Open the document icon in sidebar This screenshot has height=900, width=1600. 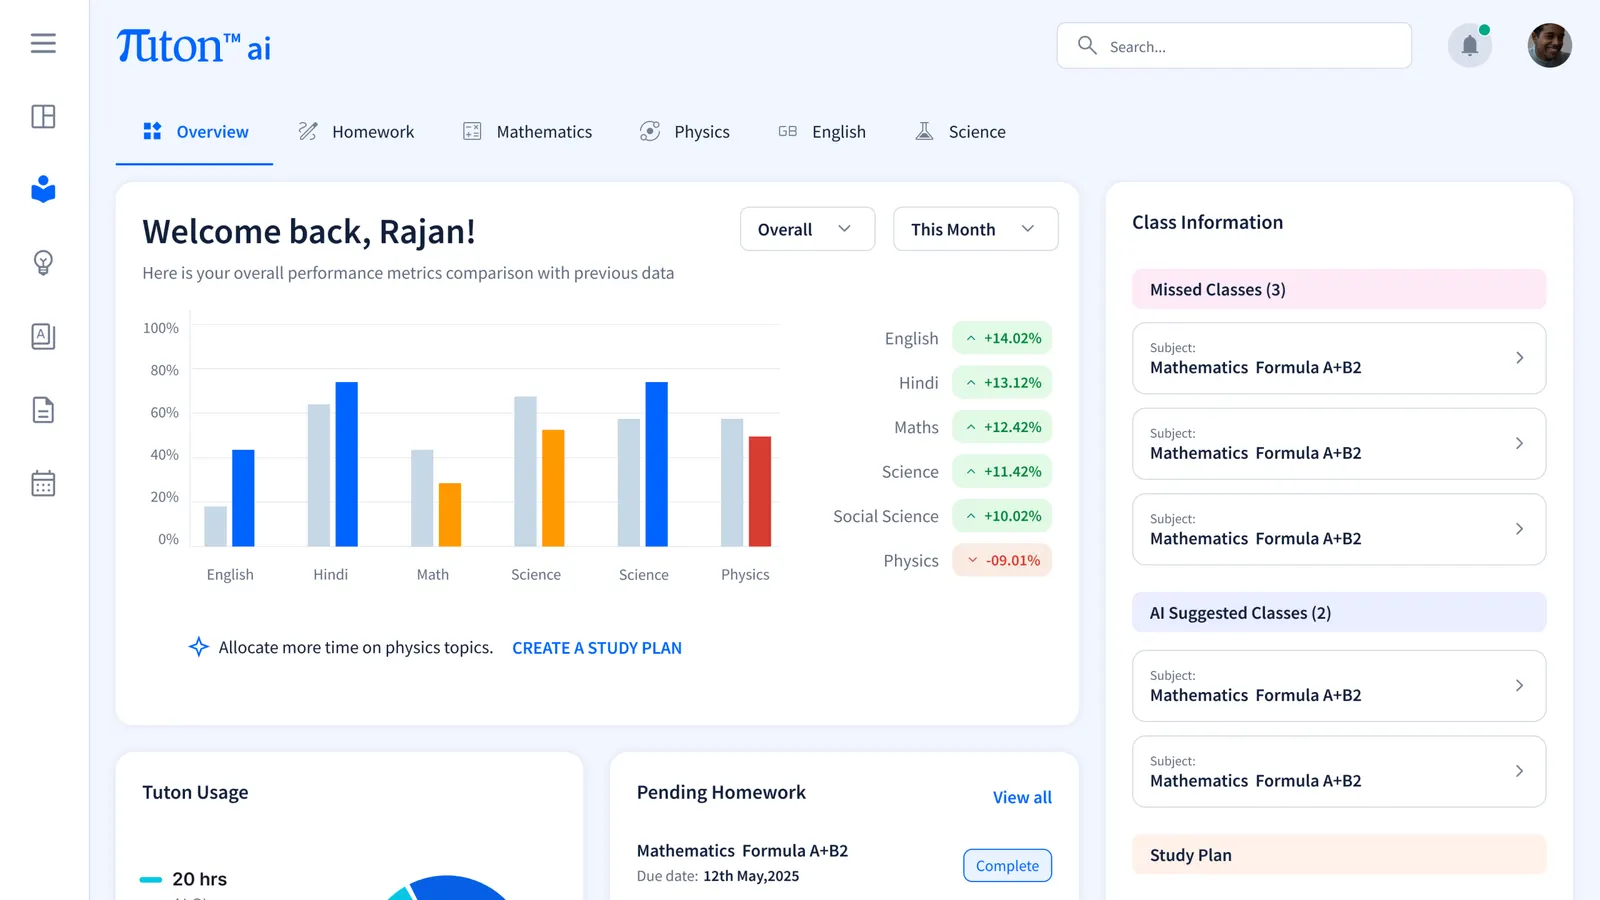pyautogui.click(x=43, y=410)
